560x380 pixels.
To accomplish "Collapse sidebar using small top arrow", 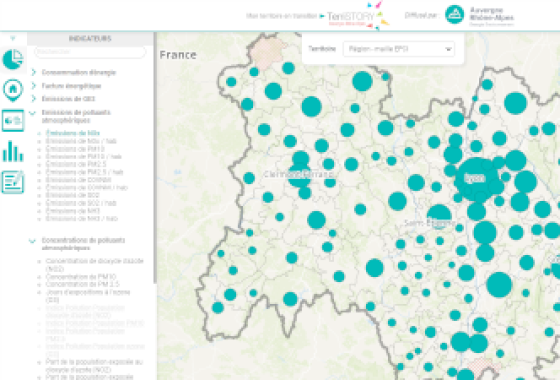I will tap(13, 38).
